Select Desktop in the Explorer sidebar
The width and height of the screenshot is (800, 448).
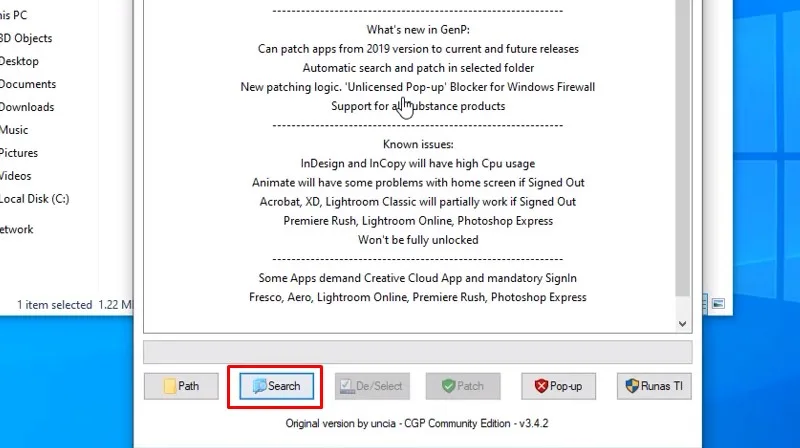pyautogui.click(x=20, y=61)
